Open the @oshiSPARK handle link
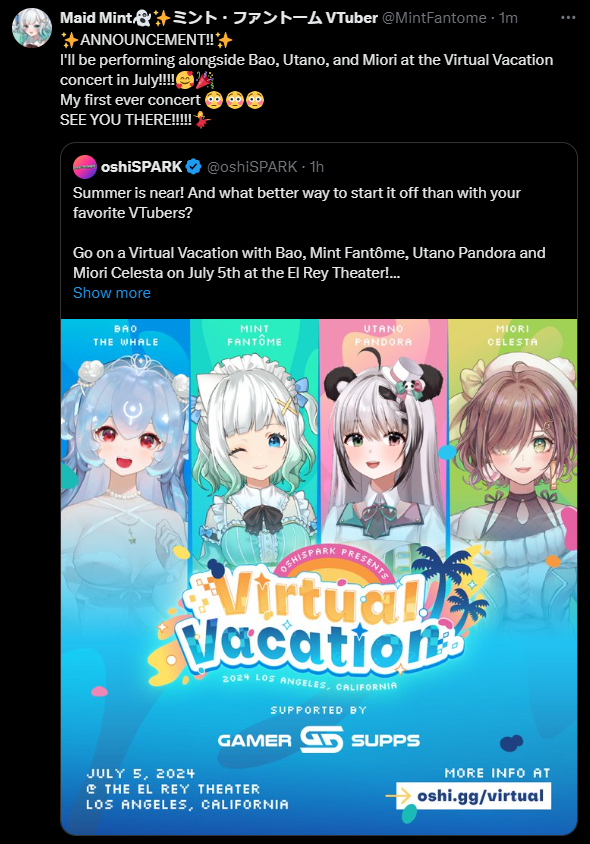The width and height of the screenshot is (590, 844). pyautogui.click(x=252, y=167)
